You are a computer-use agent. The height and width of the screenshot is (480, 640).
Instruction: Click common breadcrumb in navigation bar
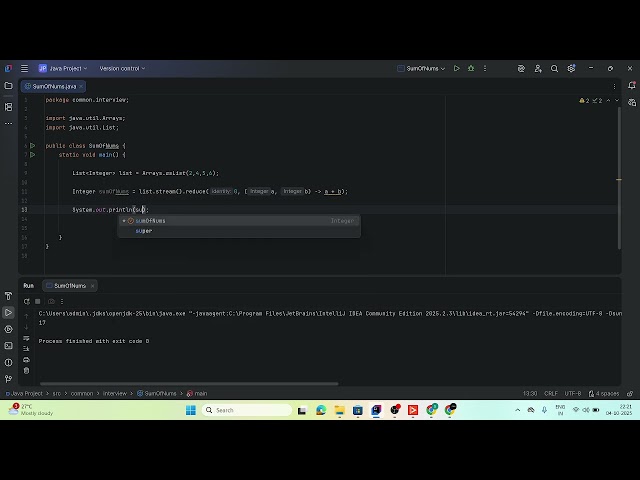coord(82,393)
